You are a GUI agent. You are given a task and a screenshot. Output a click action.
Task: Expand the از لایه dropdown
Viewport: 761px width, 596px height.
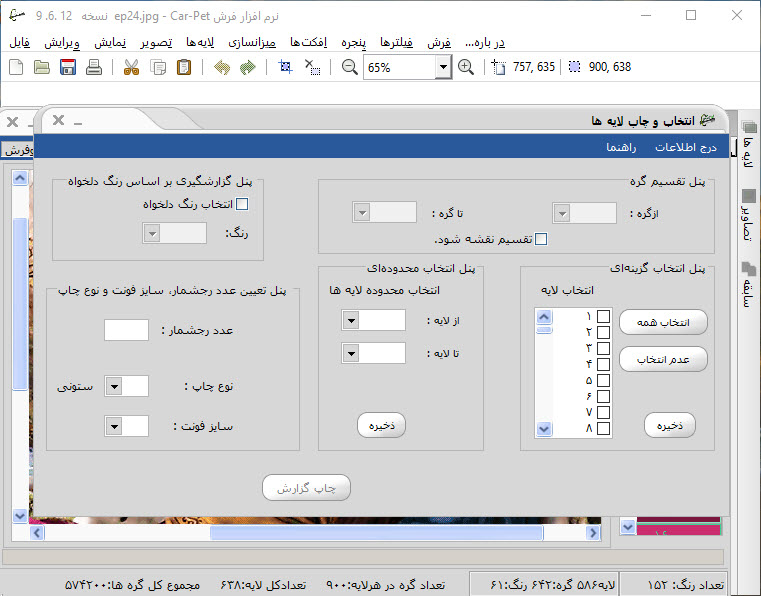coord(351,320)
